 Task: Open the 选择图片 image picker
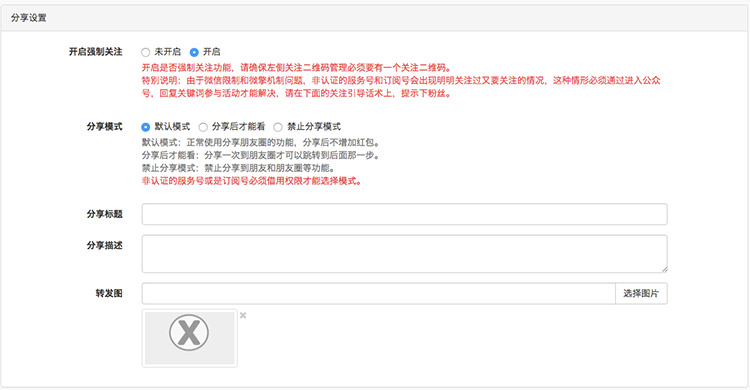click(641, 294)
